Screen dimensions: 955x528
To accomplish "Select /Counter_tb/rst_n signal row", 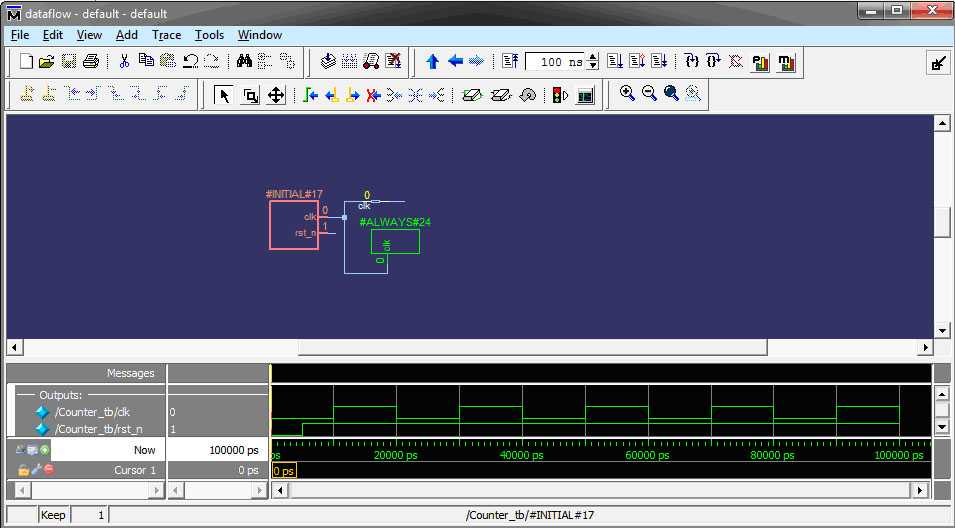I will [98, 429].
